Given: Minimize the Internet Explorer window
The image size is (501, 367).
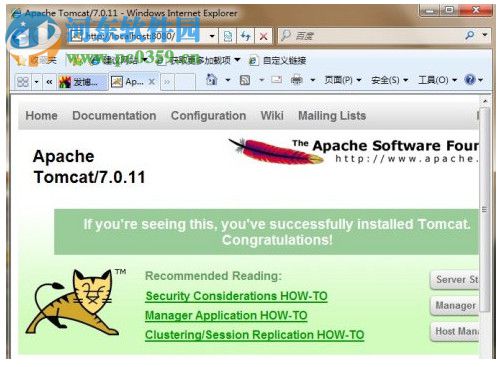Looking at the screenshot, I should click(x=430, y=11).
